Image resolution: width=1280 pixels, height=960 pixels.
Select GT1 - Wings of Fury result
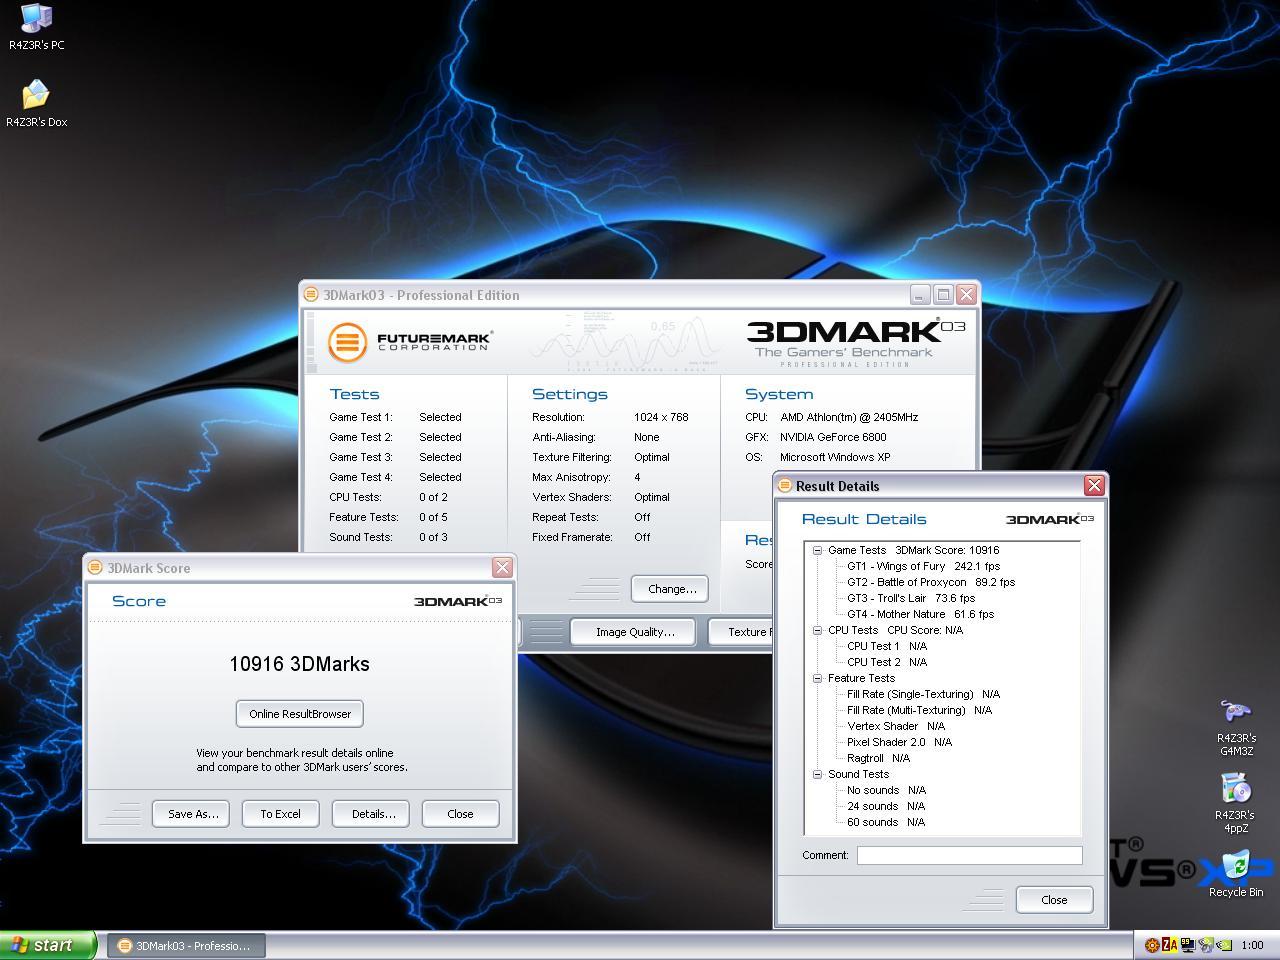pyautogui.click(x=923, y=566)
